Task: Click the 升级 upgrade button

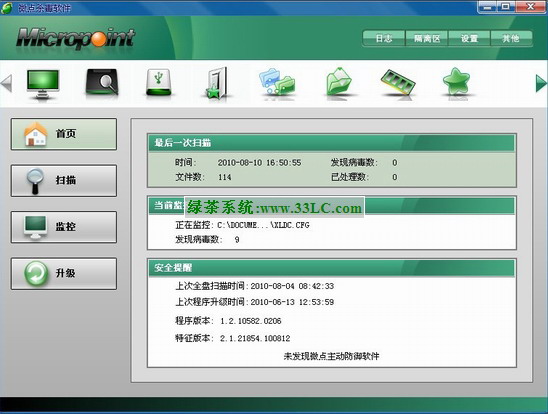Action: tap(64, 274)
